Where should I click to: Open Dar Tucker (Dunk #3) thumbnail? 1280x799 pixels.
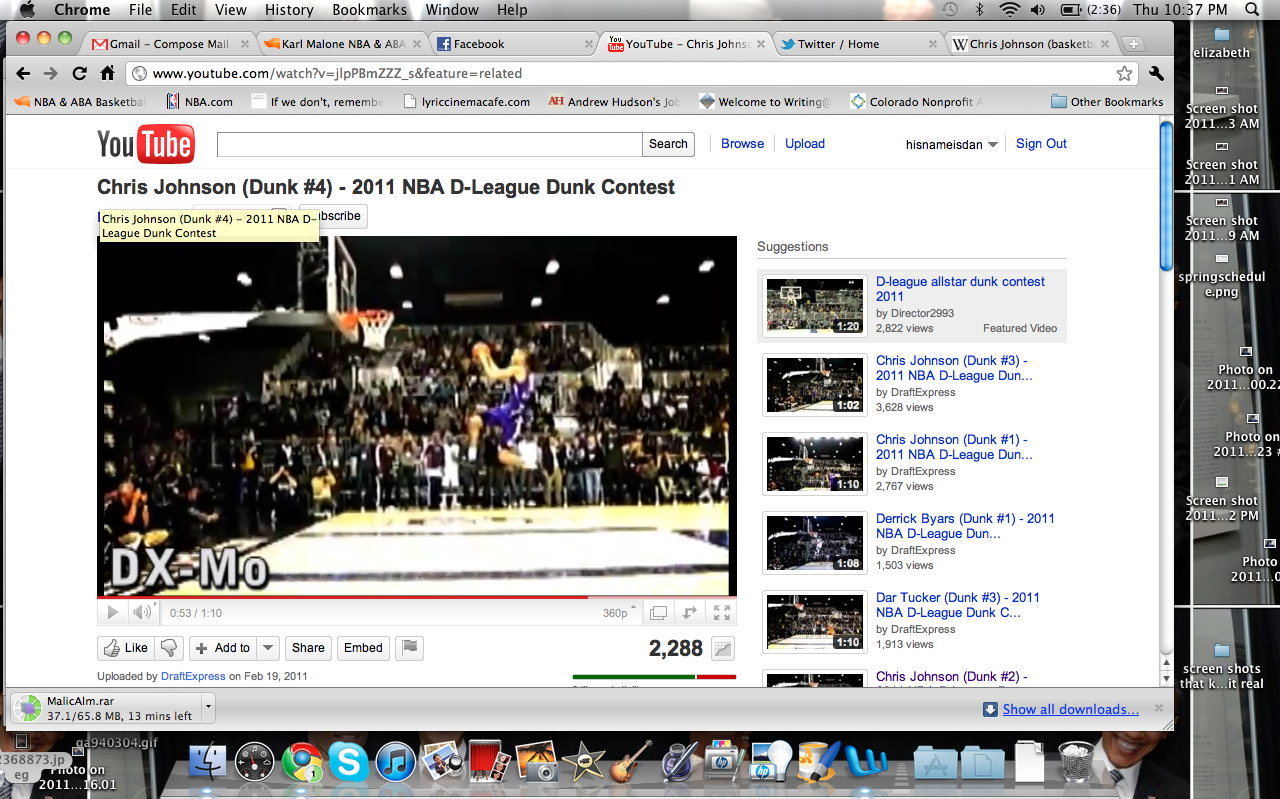[x=814, y=621]
